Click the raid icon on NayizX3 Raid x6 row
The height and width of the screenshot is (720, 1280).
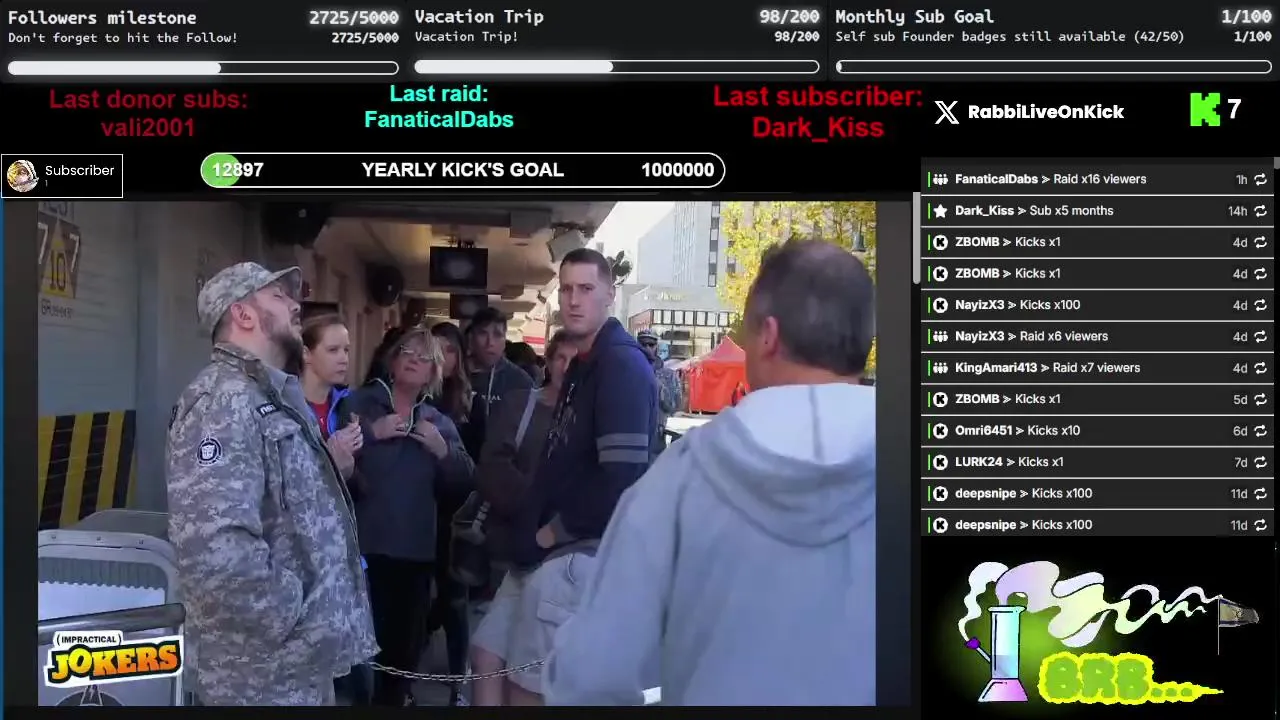(940, 337)
